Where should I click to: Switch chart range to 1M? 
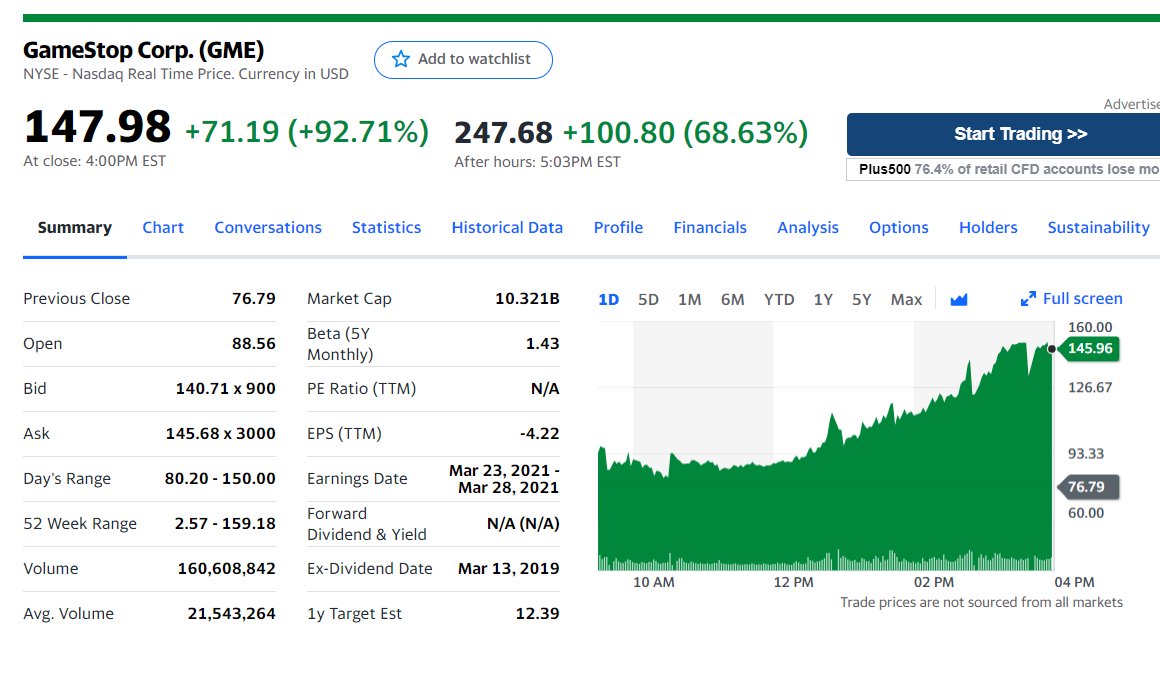point(689,300)
